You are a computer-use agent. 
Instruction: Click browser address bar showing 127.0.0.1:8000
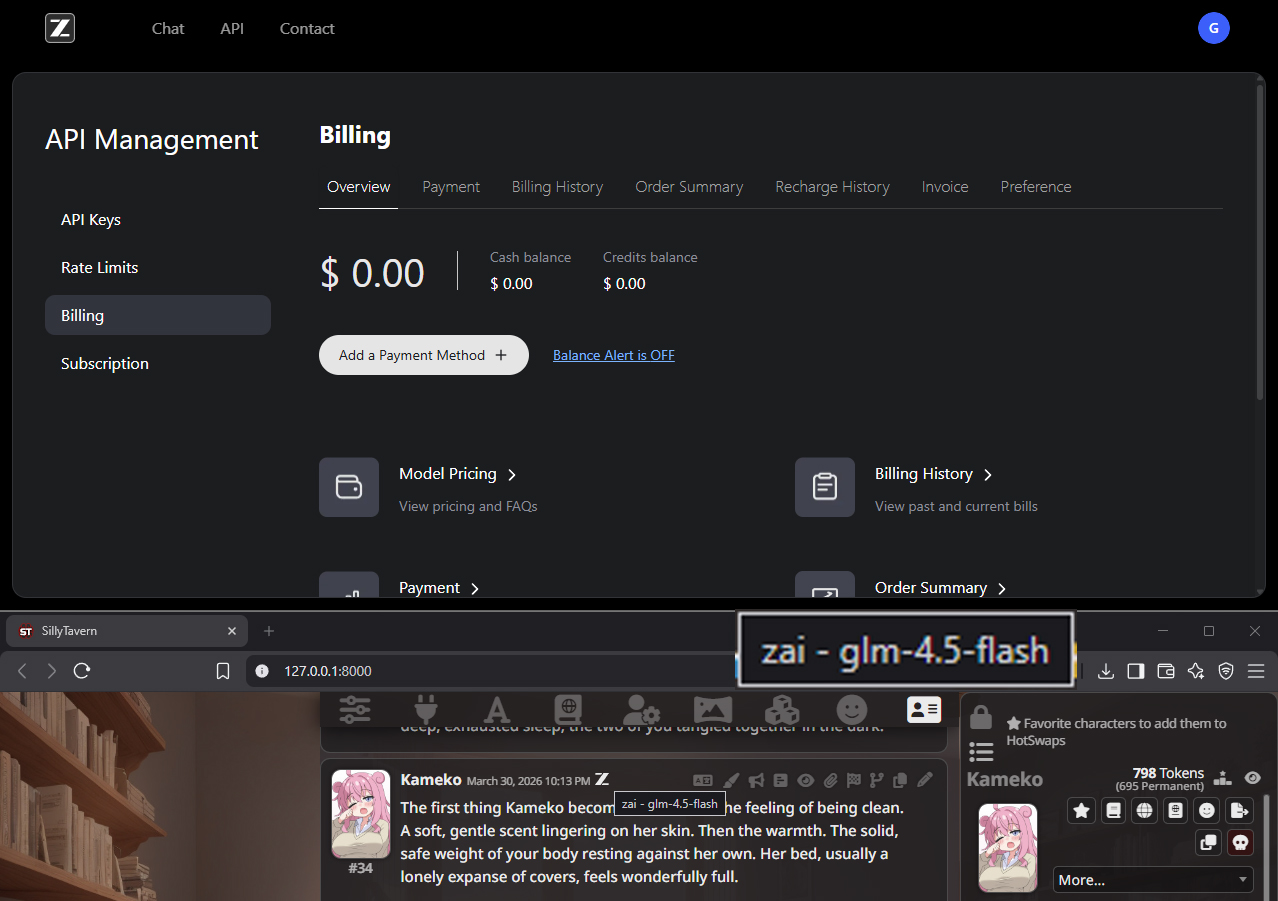point(490,671)
